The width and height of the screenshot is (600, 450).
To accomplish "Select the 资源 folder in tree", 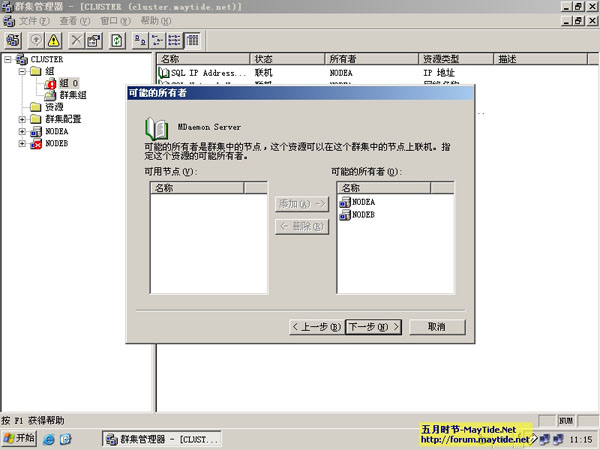I will tap(54, 107).
